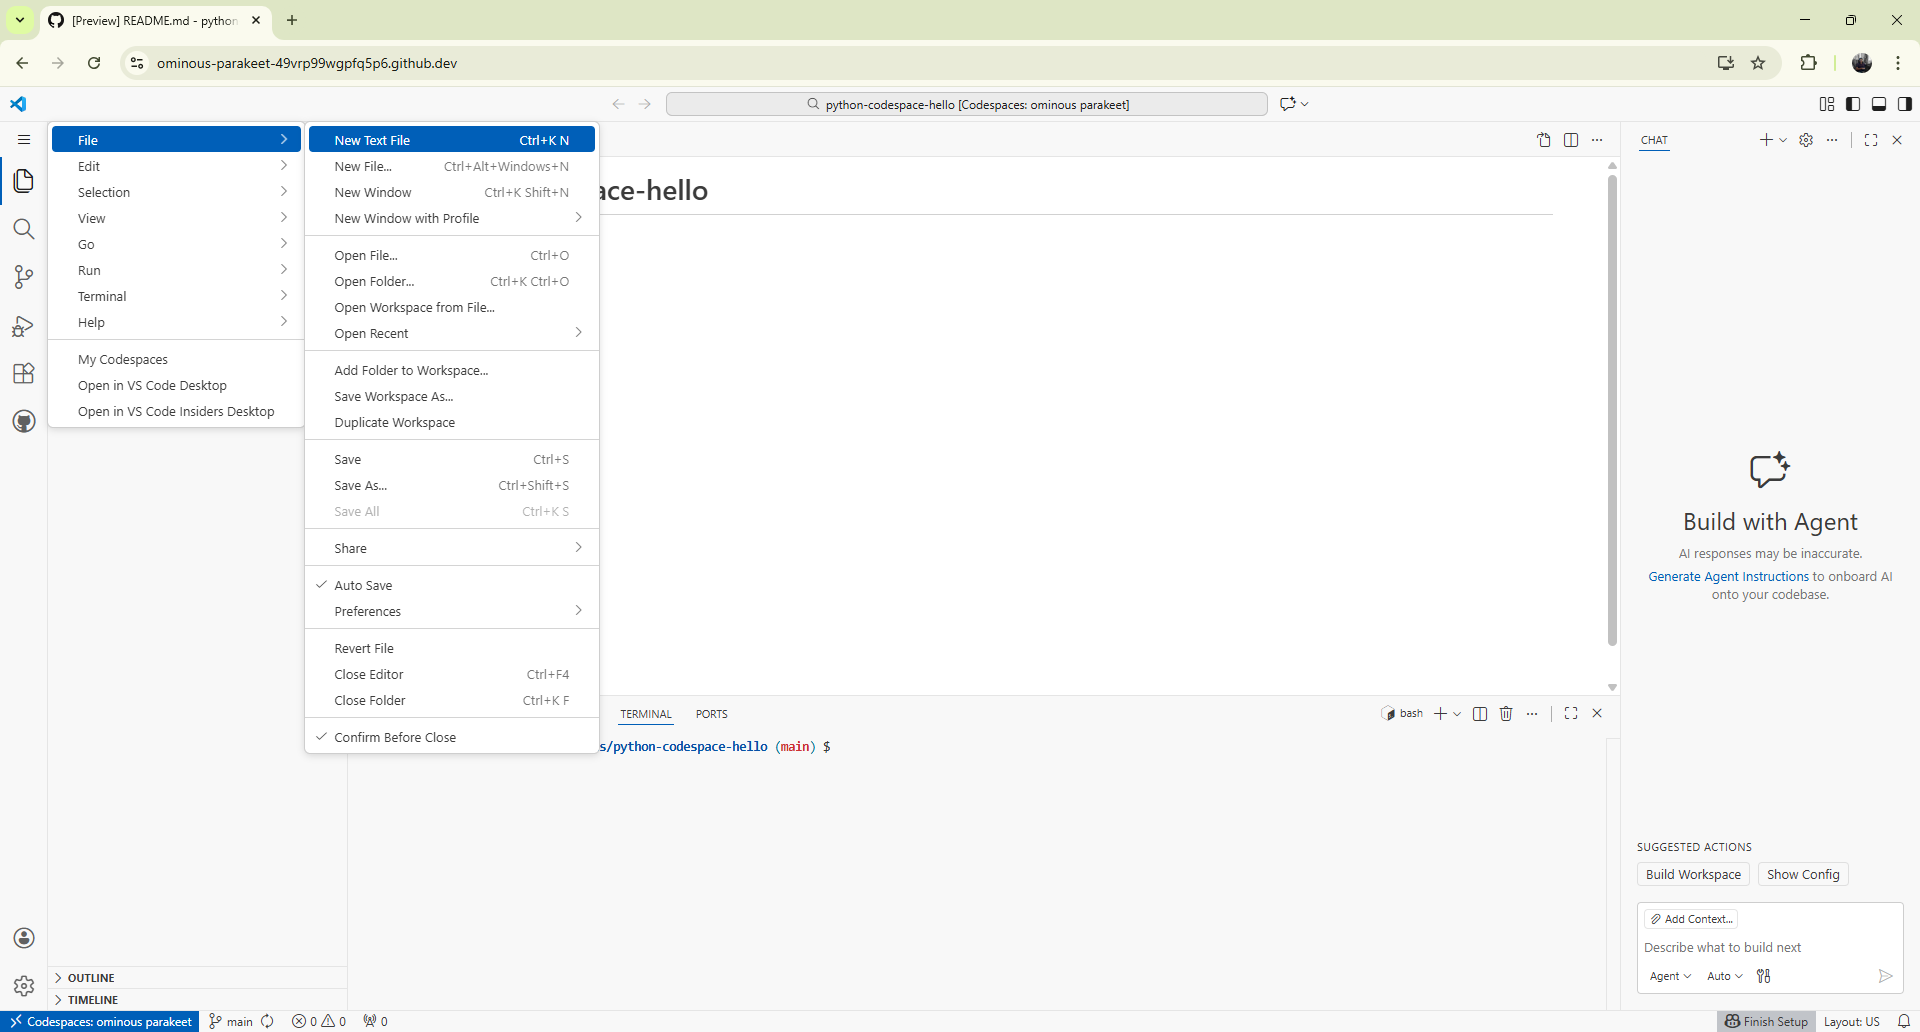Open the Search view in activity bar
Screen dimensions: 1920x1032
pos(24,229)
